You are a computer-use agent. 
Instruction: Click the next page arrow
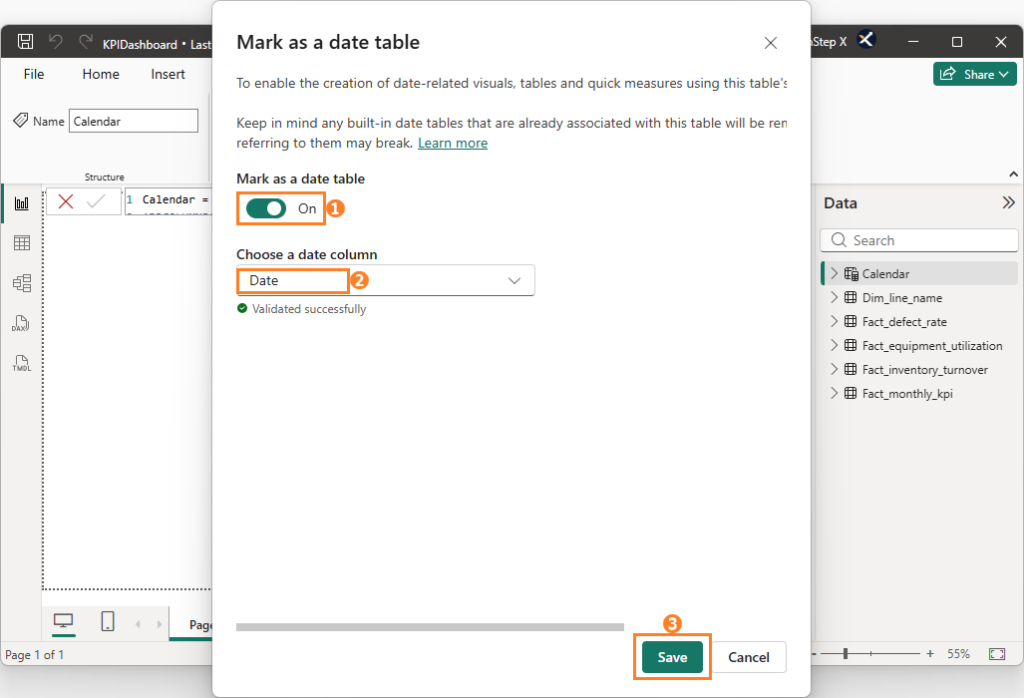coord(159,624)
